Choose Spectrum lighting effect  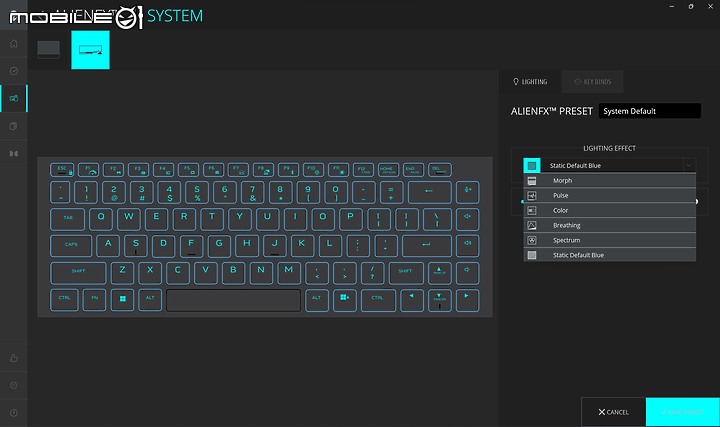pyautogui.click(x=609, y=240)
